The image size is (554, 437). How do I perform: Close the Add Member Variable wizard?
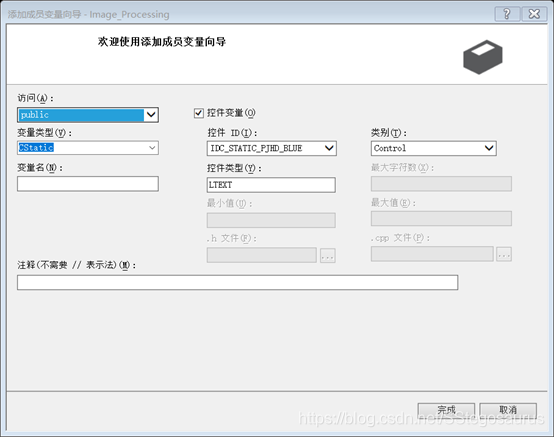534,14
